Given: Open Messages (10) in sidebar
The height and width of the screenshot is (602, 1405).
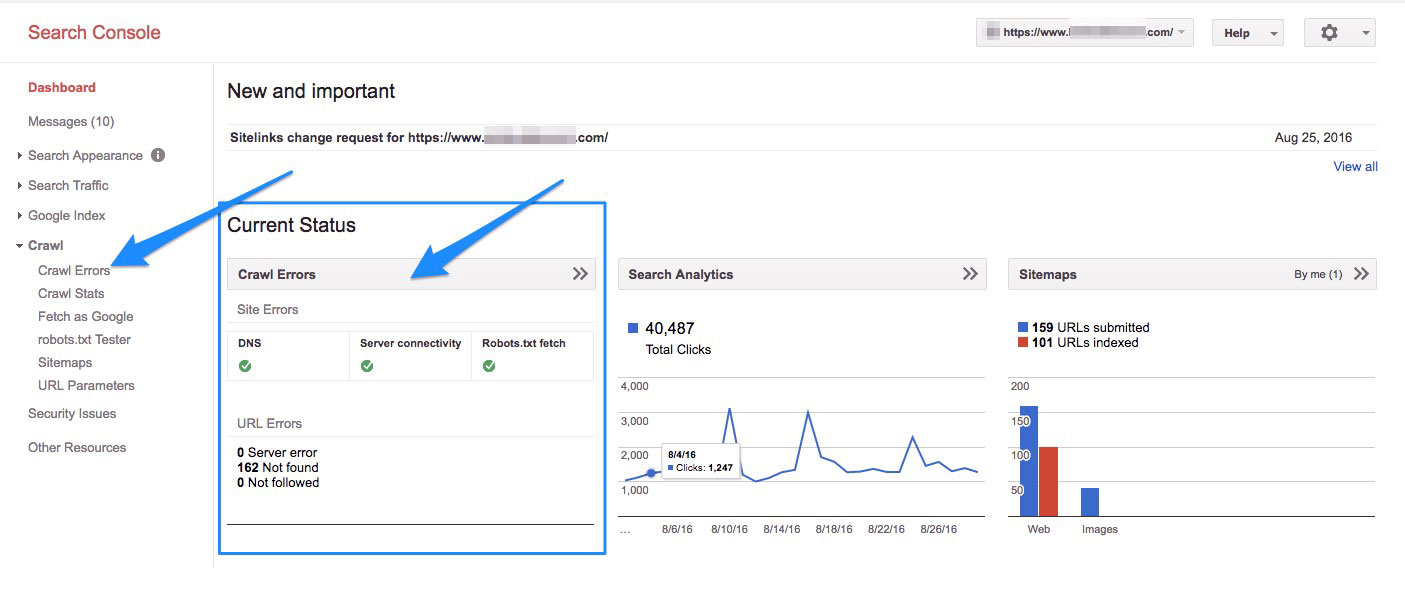Looking at the screenshot, I should (71, 122).
